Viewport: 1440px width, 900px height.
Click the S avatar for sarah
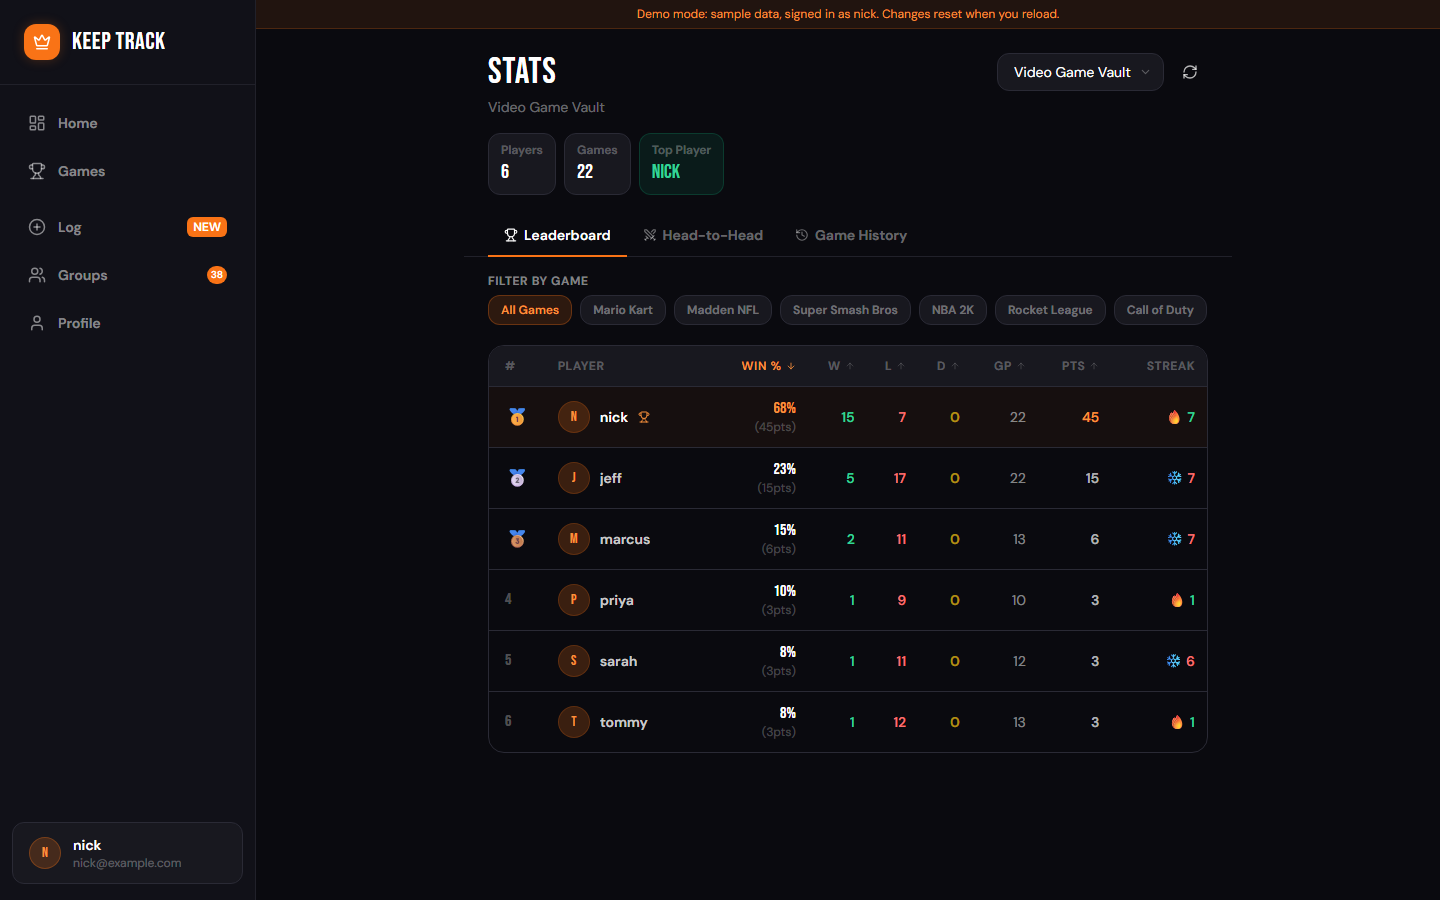tap(574, 661)
